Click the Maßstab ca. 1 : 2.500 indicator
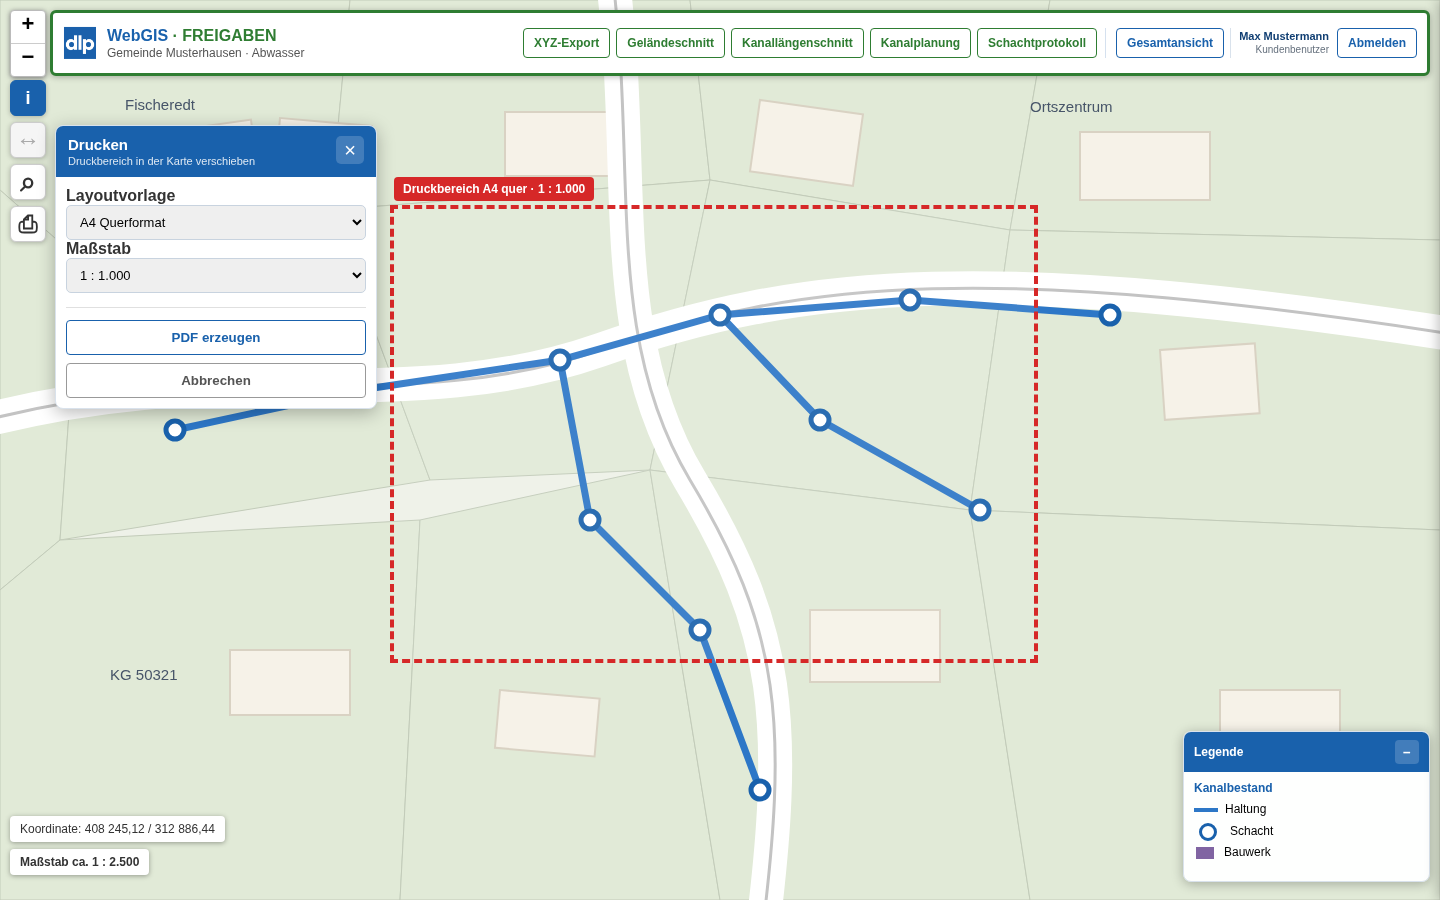The height and width of the screenshot is (900, 1440). [x=79, y=862]
